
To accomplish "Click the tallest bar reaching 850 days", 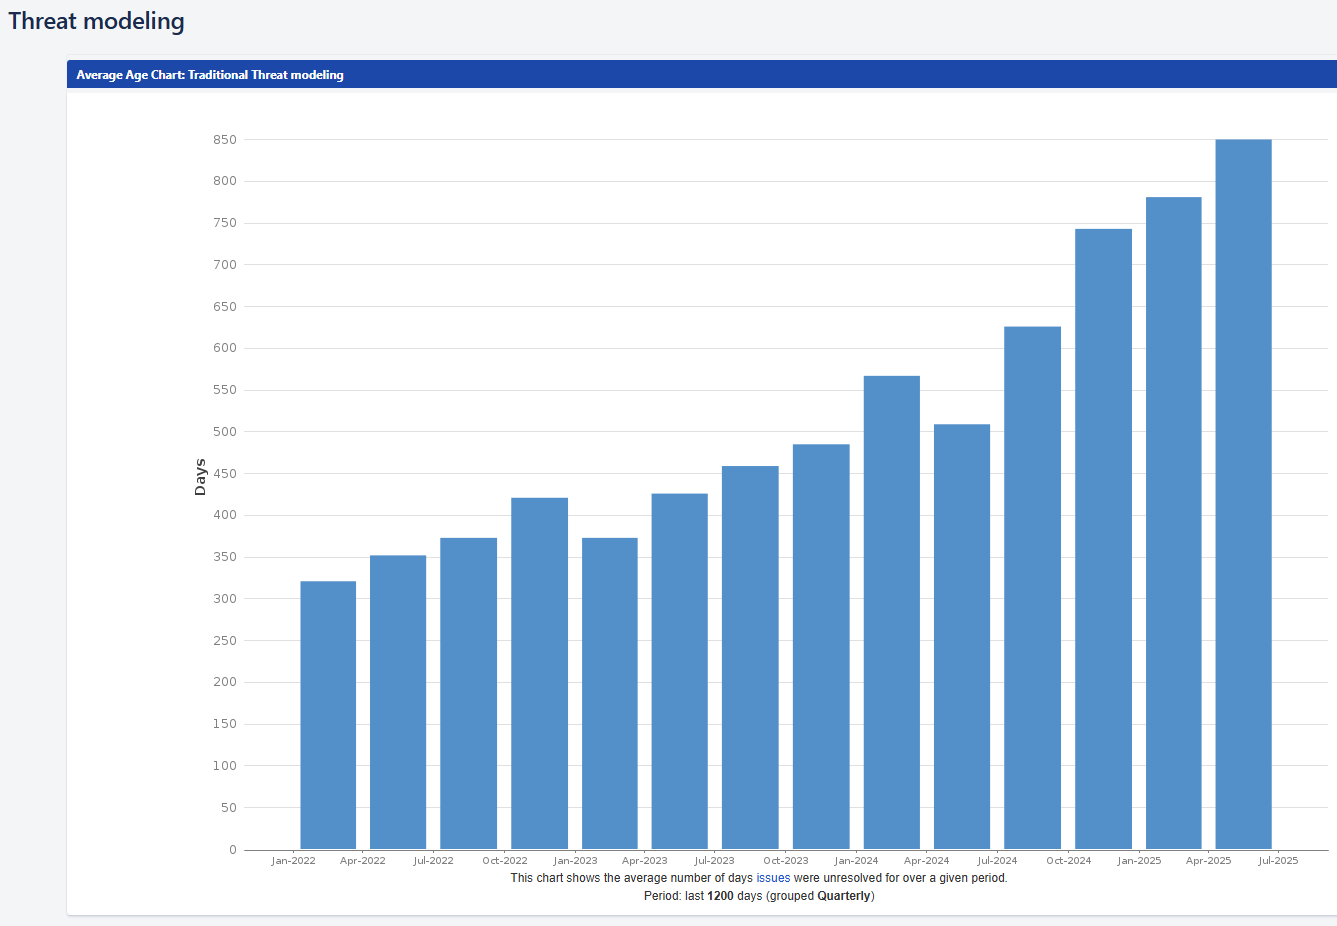I will [x=1243, y=494].
